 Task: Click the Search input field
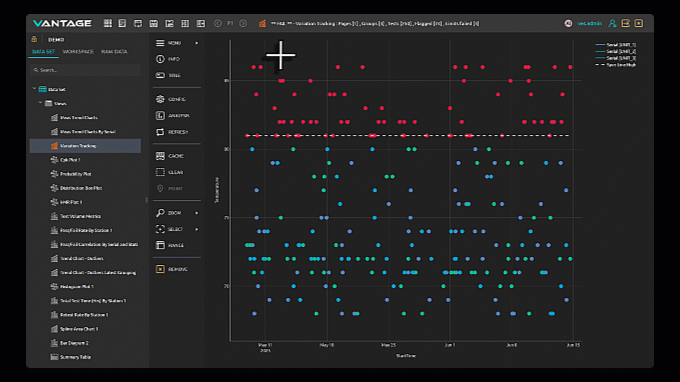click(85, 70)
